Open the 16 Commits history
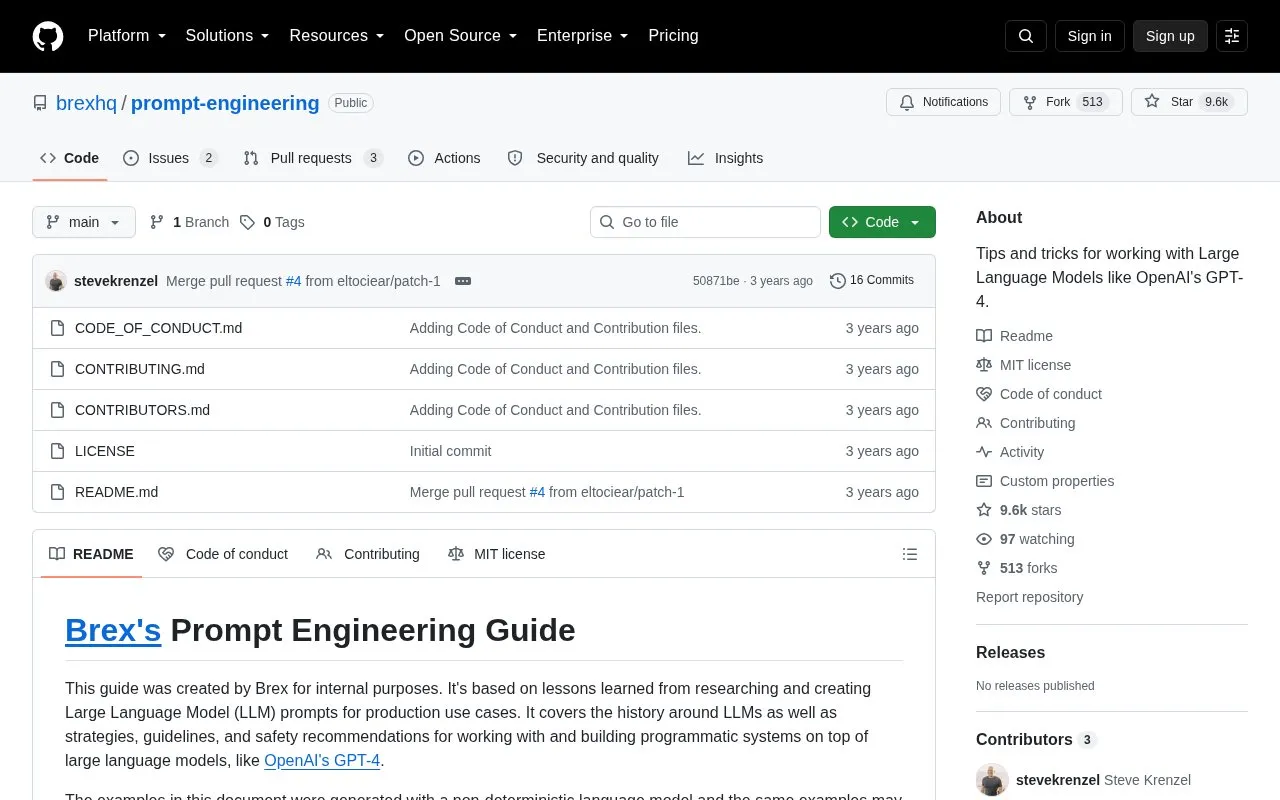 coord(872,281)
